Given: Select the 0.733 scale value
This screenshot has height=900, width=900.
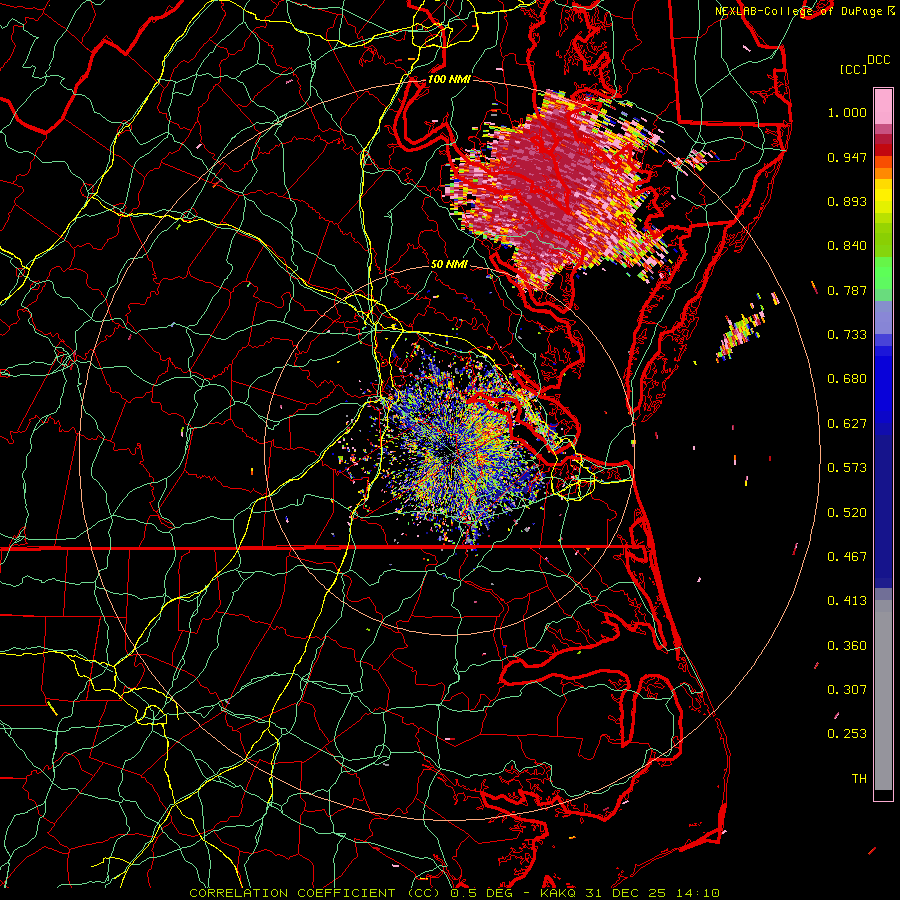Looking at the screenshot, I should (847, 335).
